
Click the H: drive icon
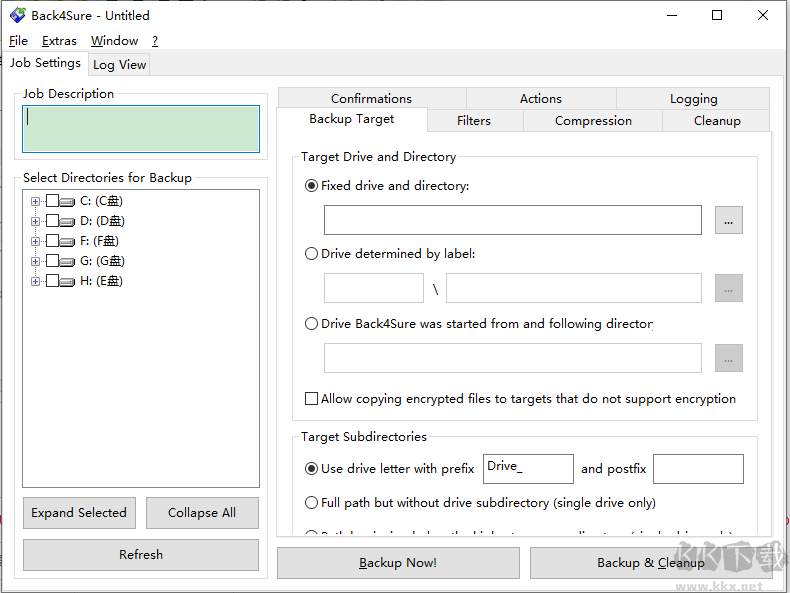(68, 281)
